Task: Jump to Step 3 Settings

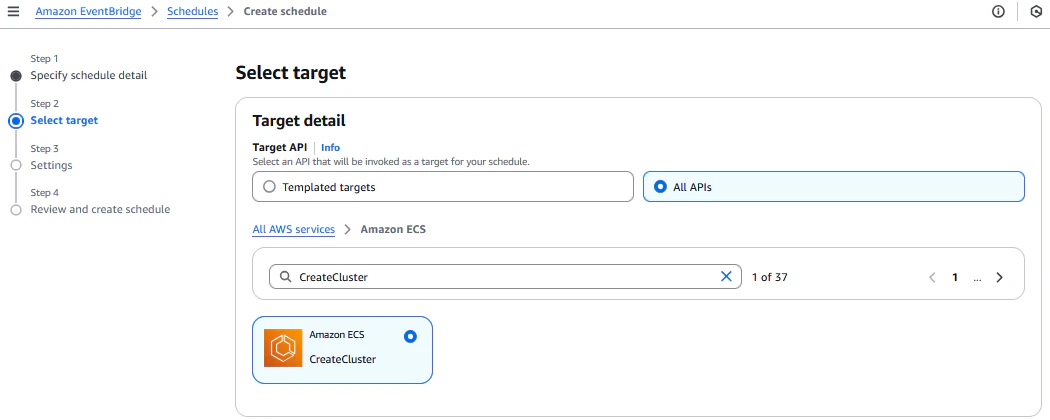Action: [52, 165]
